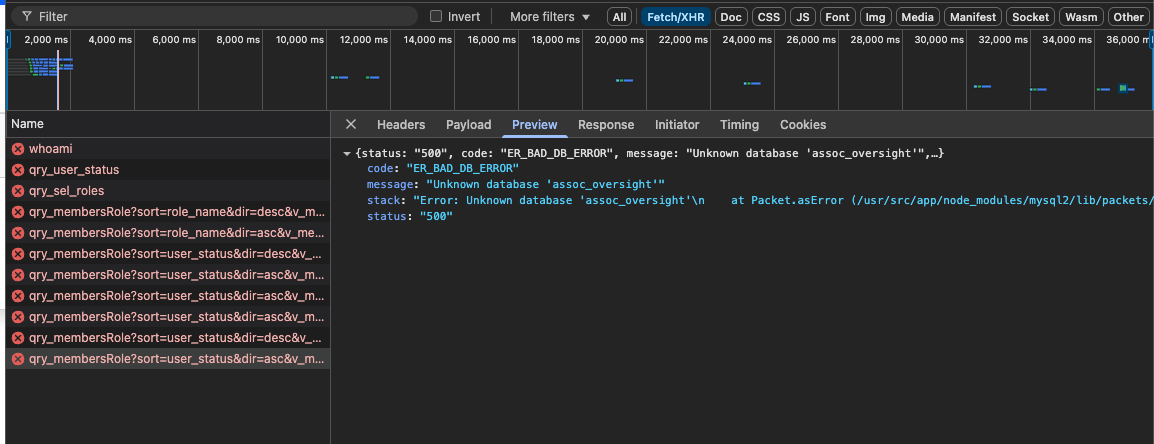The height and width of the screenshot is (444, 1154).
Task: Open the More filters dropdown
Action: [x=550, y=16]
